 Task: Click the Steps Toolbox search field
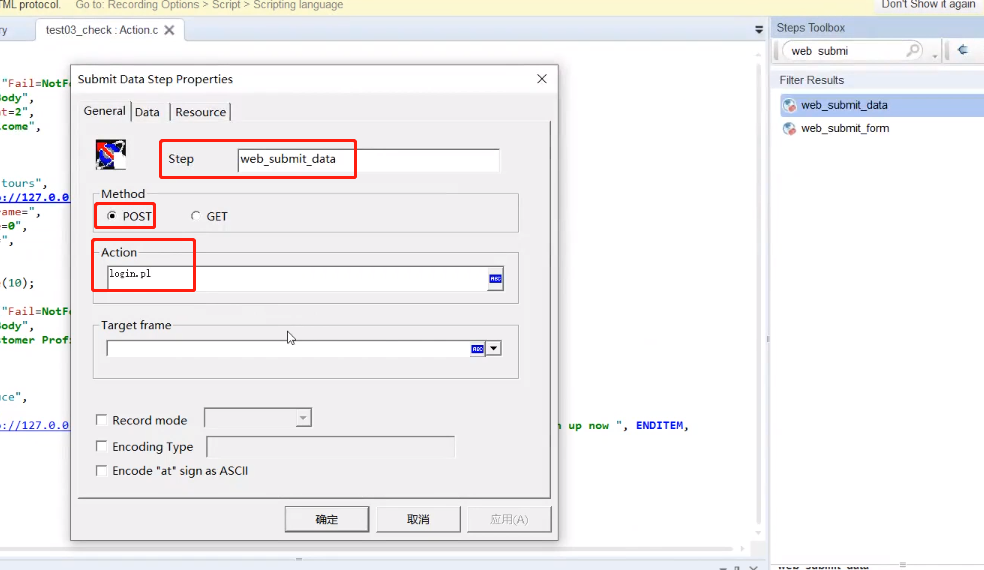coord(847,51)
